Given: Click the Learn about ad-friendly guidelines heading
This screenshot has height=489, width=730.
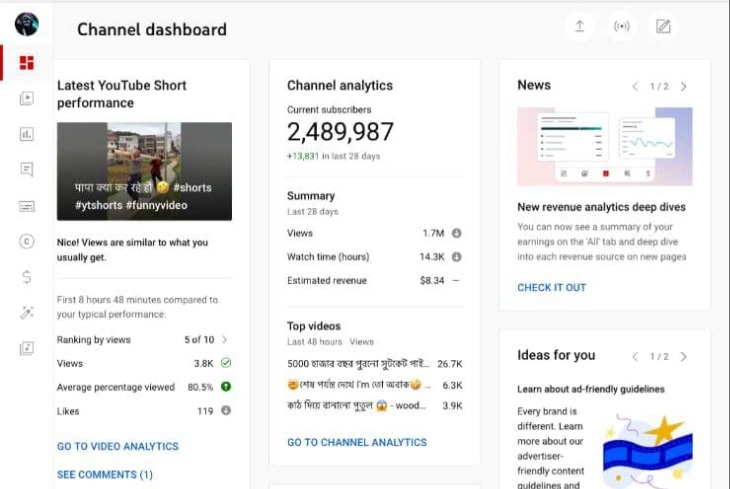Looking at the screenshot, I should [591, 389].
